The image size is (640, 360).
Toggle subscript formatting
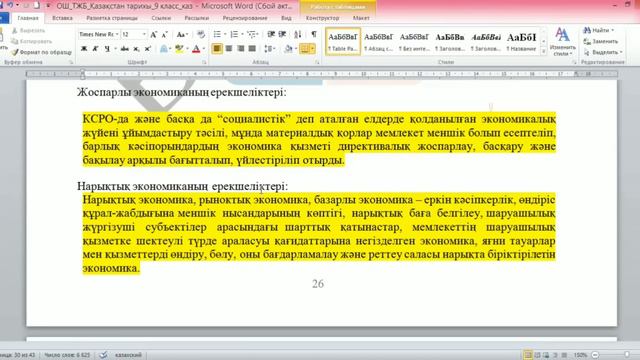pos(136,49)
